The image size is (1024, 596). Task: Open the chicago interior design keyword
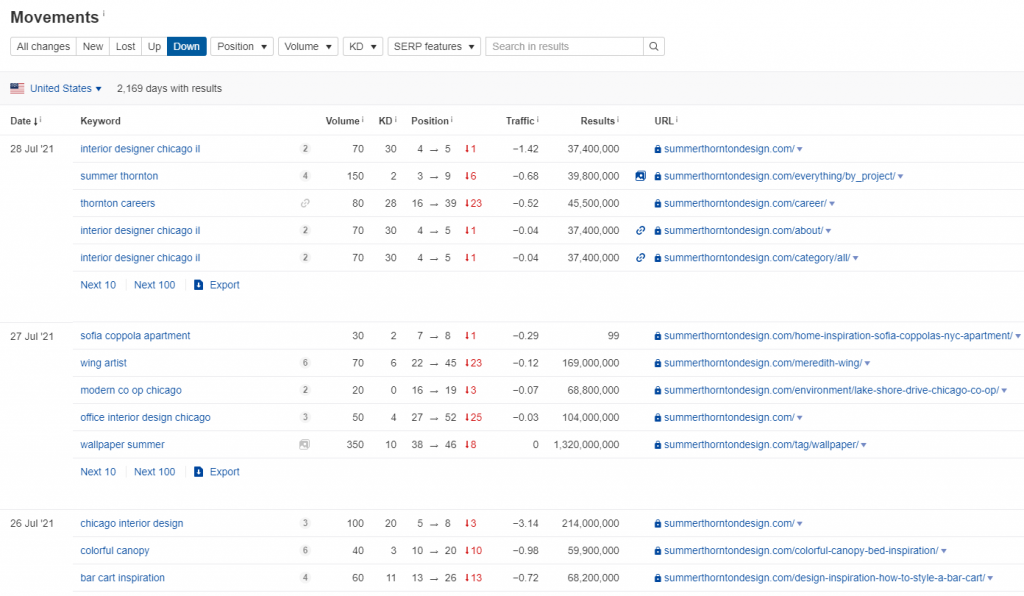132,524
